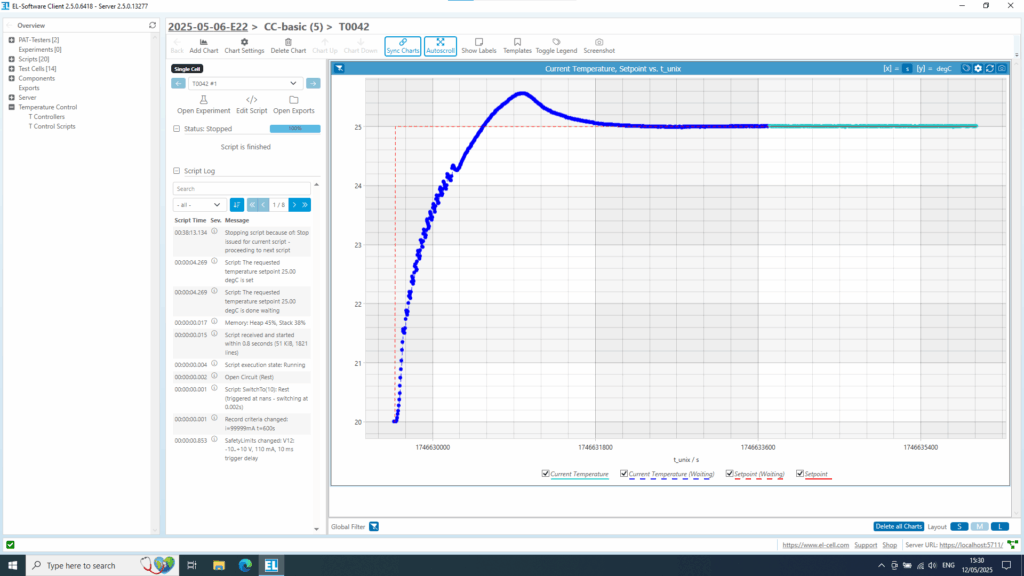Open the Templates panel

(x=520, y=42)
